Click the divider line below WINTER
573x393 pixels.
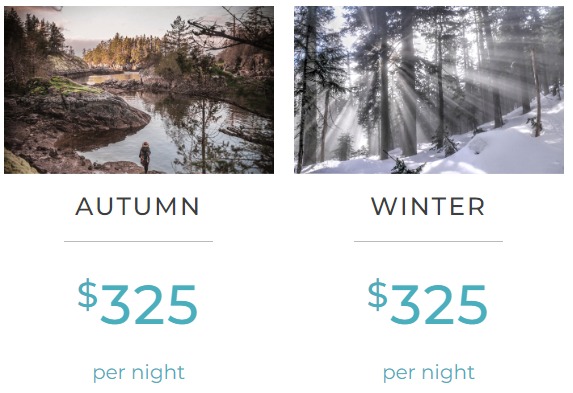pyautogui.click(x=428, y=241)
